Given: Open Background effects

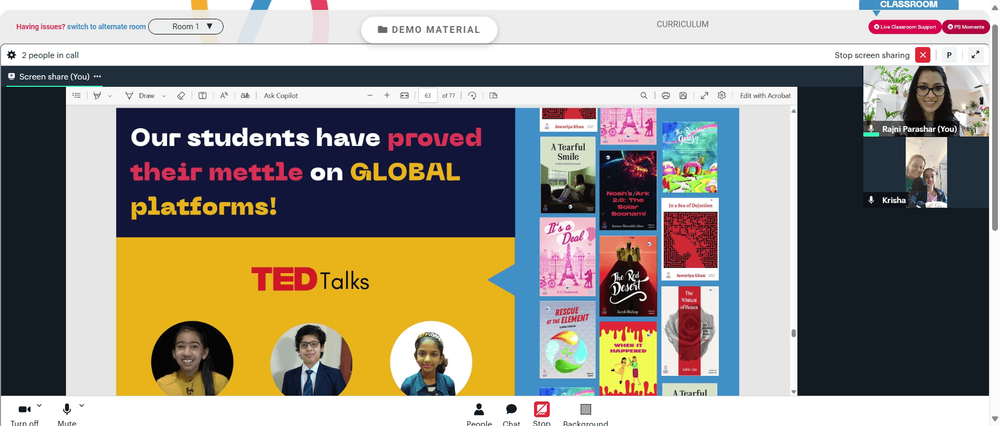Looking at the screenshot, I should (x=585, y=413).
